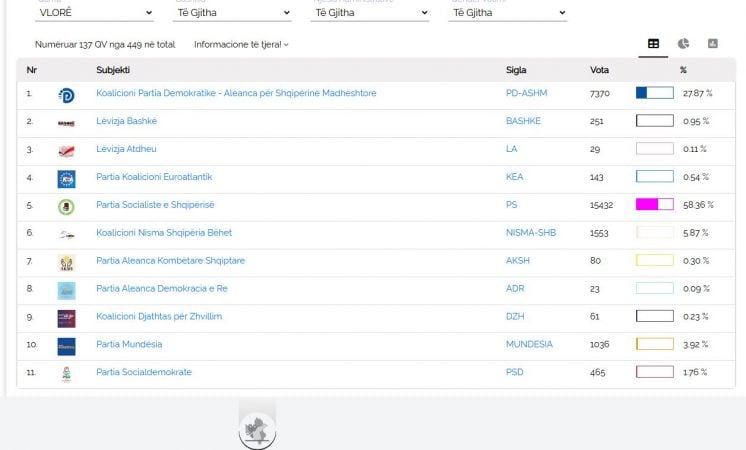Click the % column header
Image resolution: width=746 pixels, height=450 pixels.
coord(683,70)
